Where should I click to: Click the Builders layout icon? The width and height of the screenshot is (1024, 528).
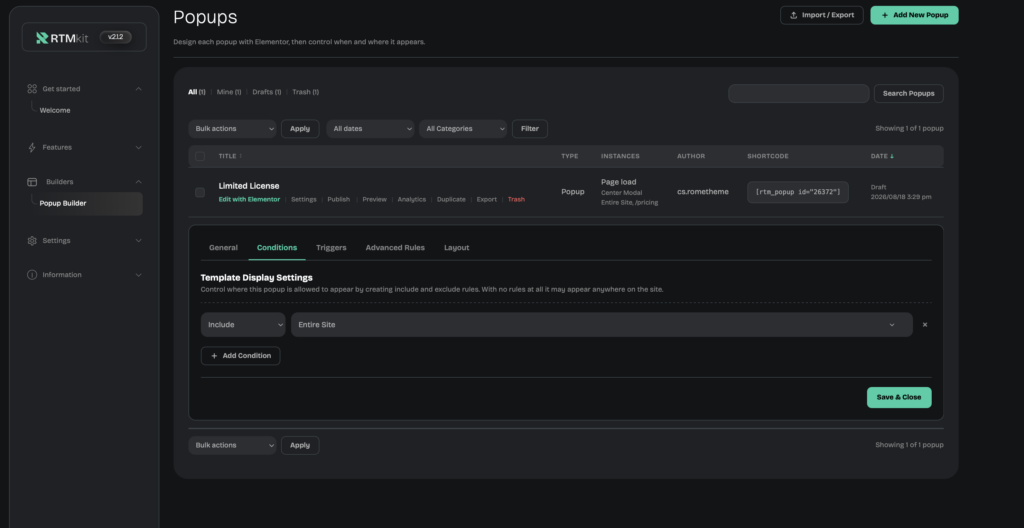pos(32,182)
